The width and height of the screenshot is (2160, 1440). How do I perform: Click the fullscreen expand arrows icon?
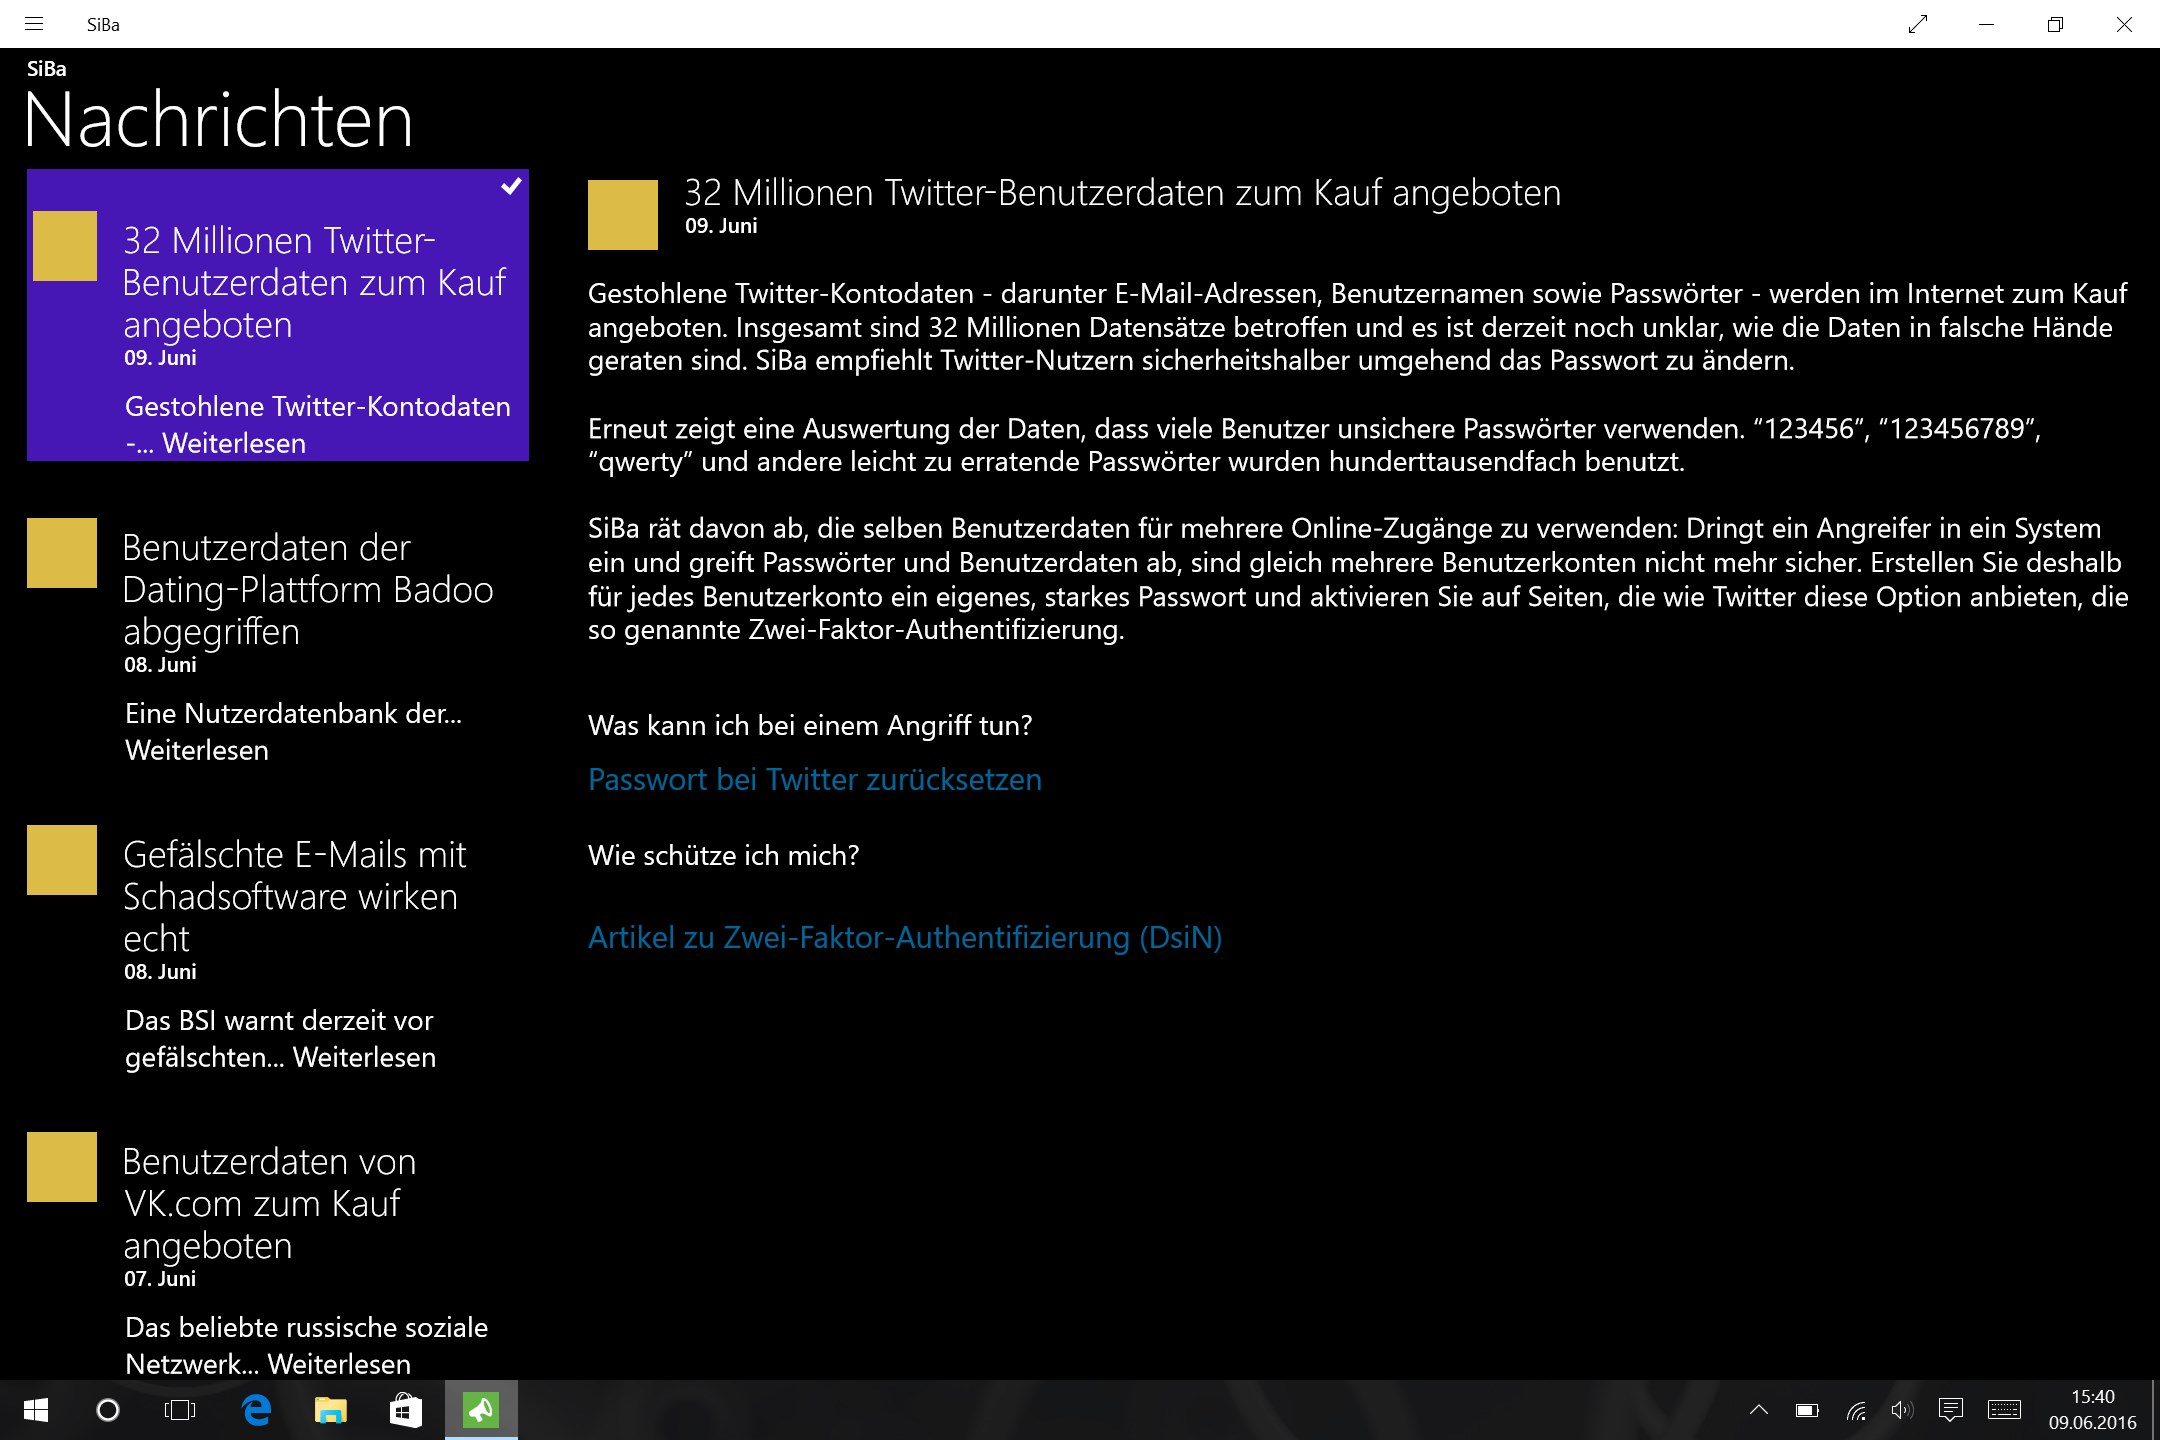pos(1917,24)
